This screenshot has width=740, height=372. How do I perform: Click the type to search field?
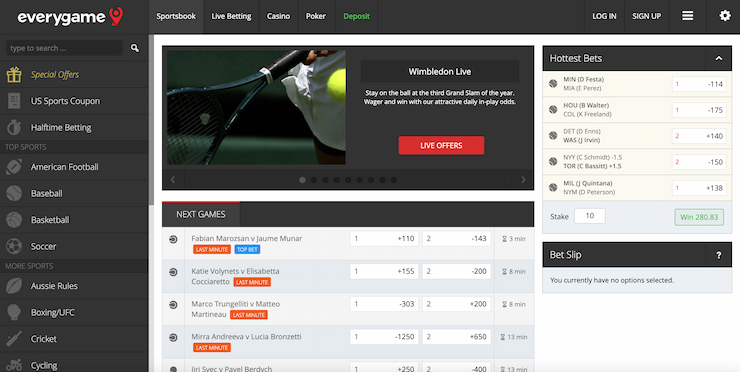(64, 48)
